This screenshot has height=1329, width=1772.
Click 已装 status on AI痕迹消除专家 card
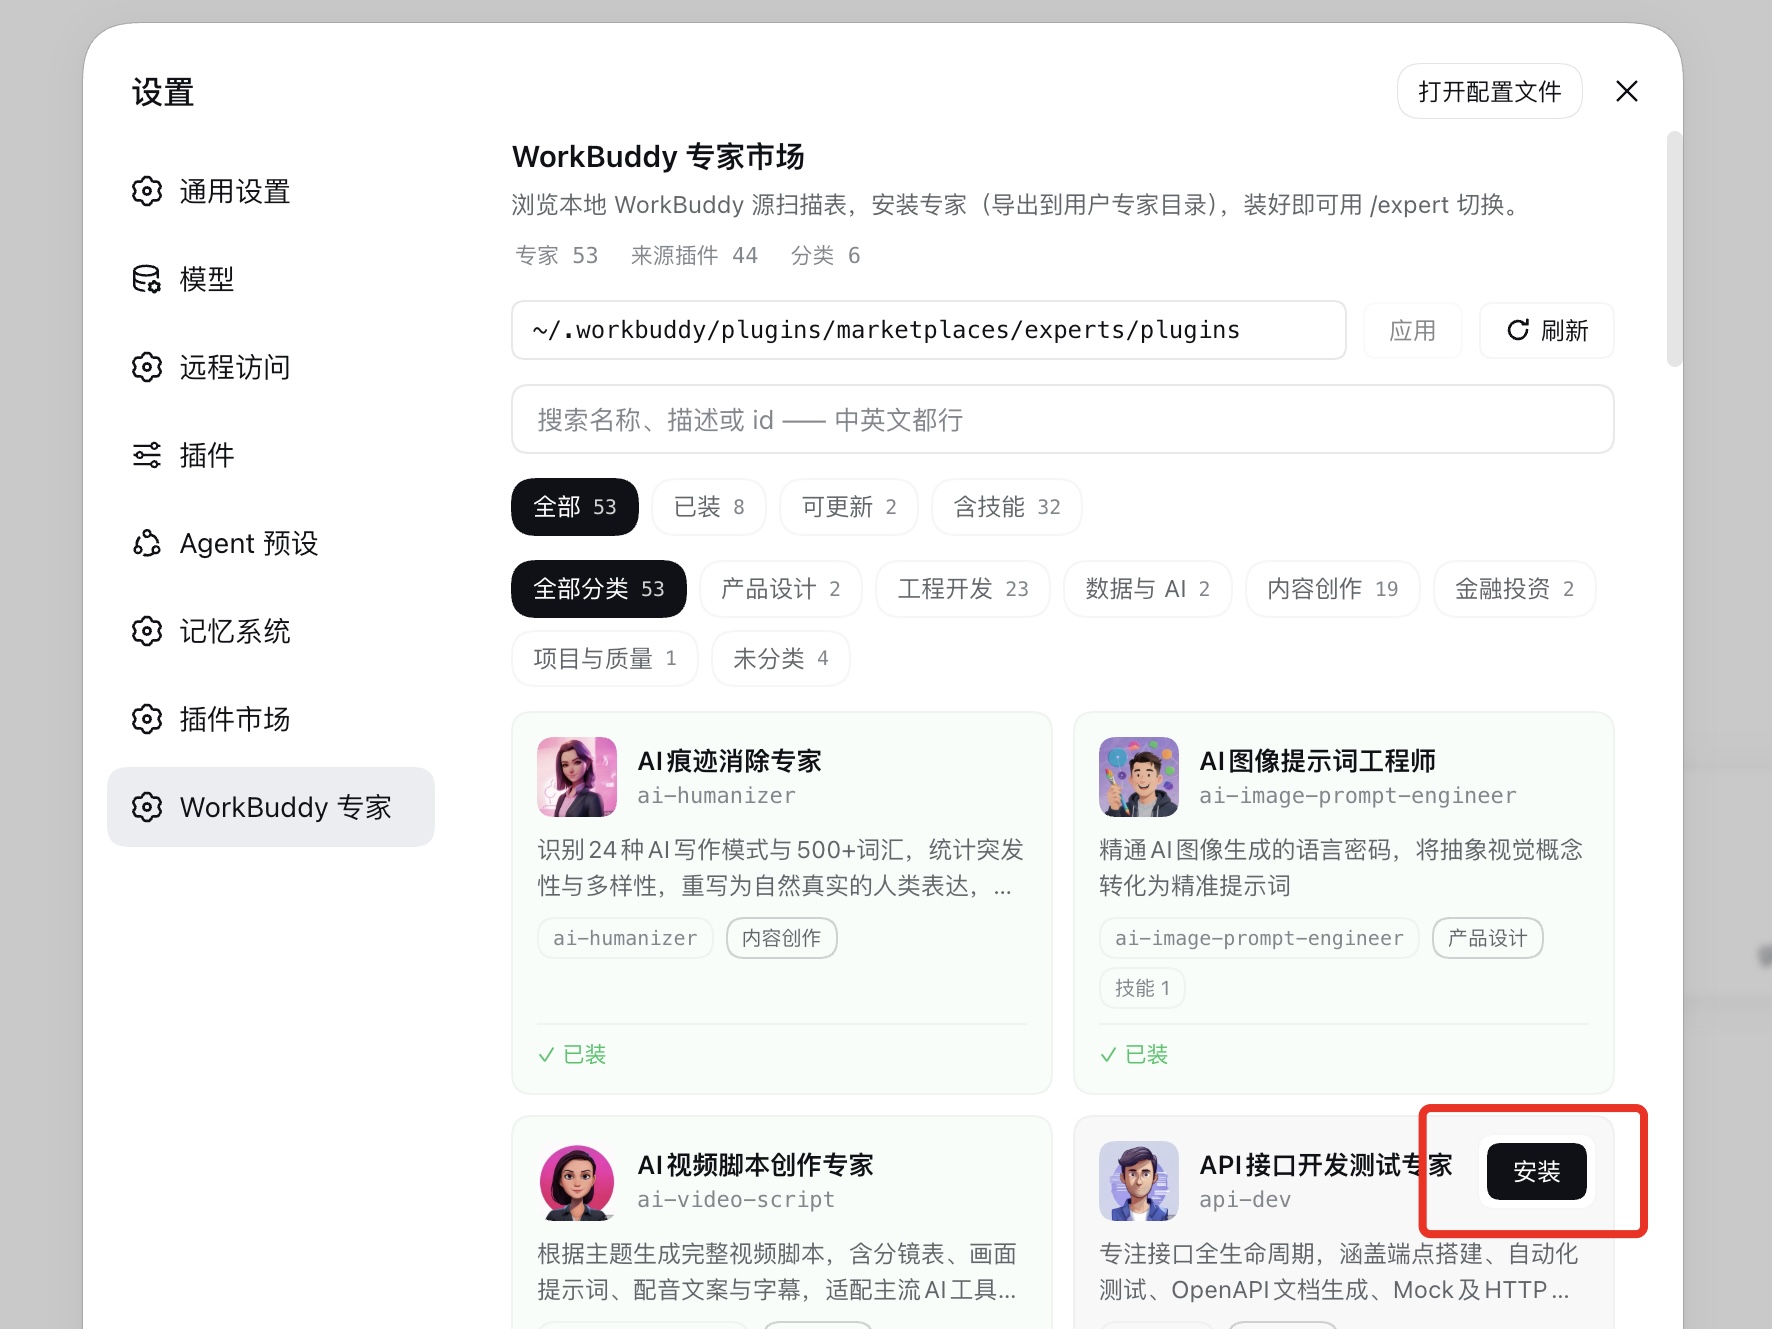click(573, 1054)
